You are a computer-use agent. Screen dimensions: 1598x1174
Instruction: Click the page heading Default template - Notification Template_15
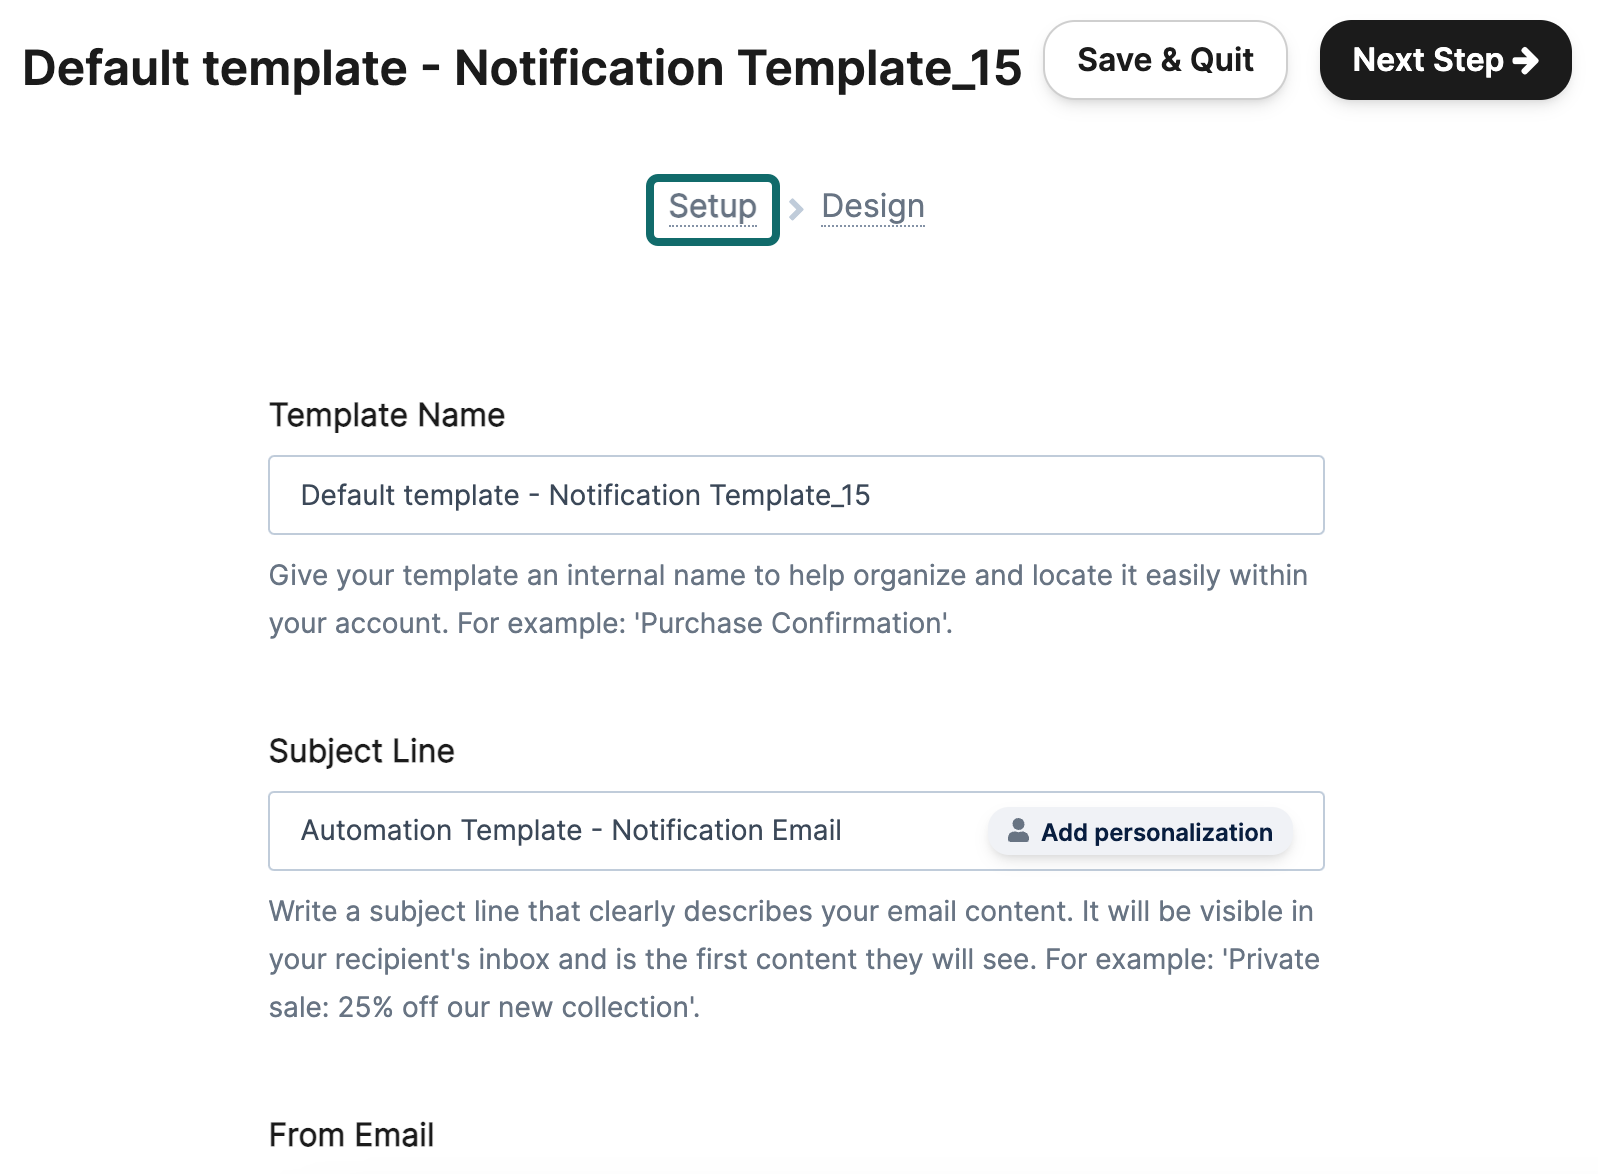pos(522,68)
